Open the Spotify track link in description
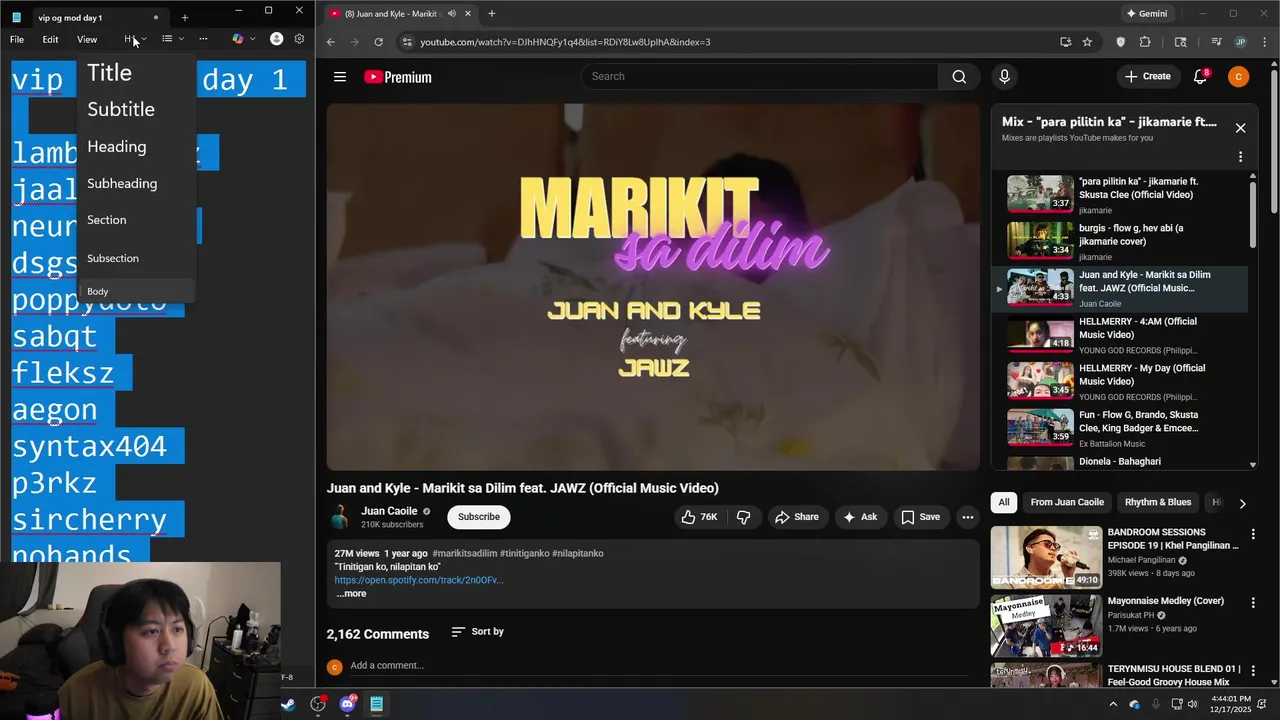 (419, 580)
